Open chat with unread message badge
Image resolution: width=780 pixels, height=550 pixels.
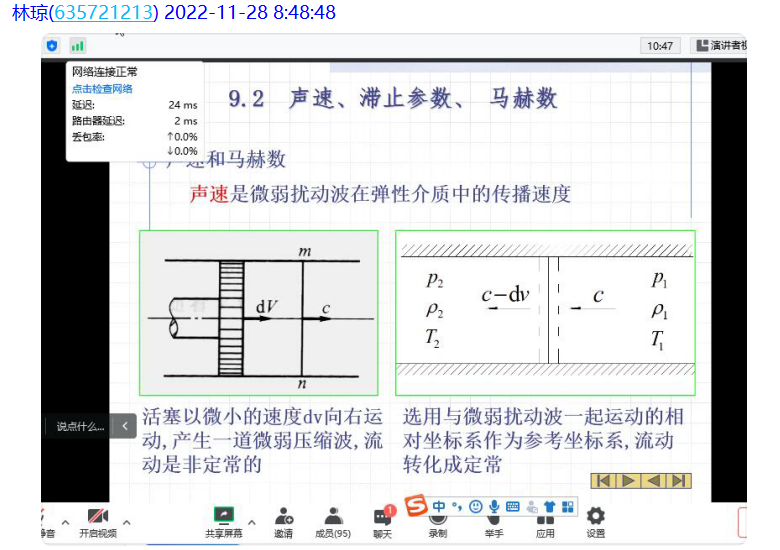[382, 520]
